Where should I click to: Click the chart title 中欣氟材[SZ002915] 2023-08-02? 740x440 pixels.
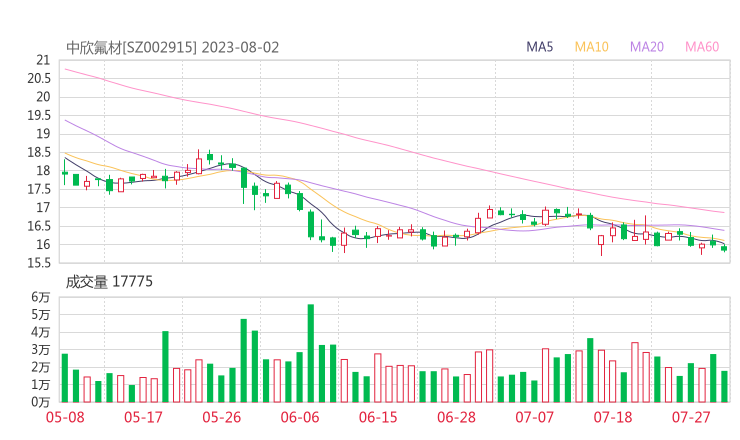(172, 48)
